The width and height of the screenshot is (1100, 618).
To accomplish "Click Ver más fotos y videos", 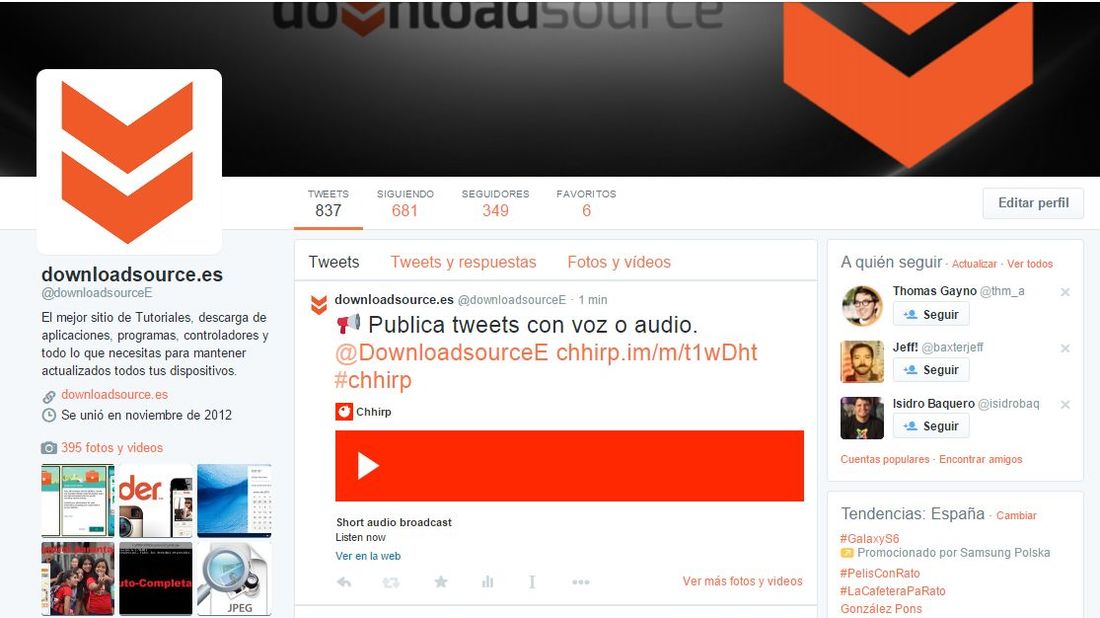I will click(x=742, y=581).
